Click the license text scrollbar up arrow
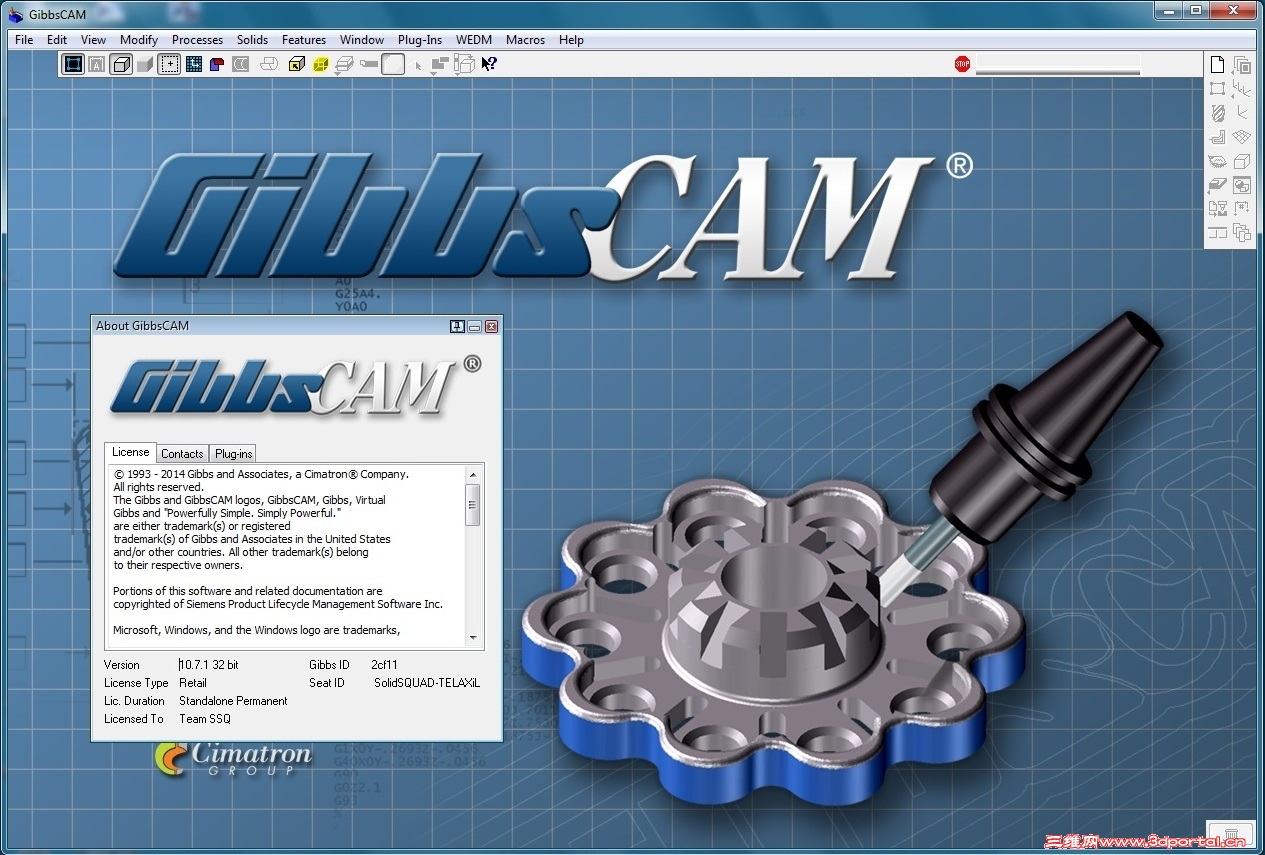The height and width of the screenshot is (855, 1265). coord(473,473)
